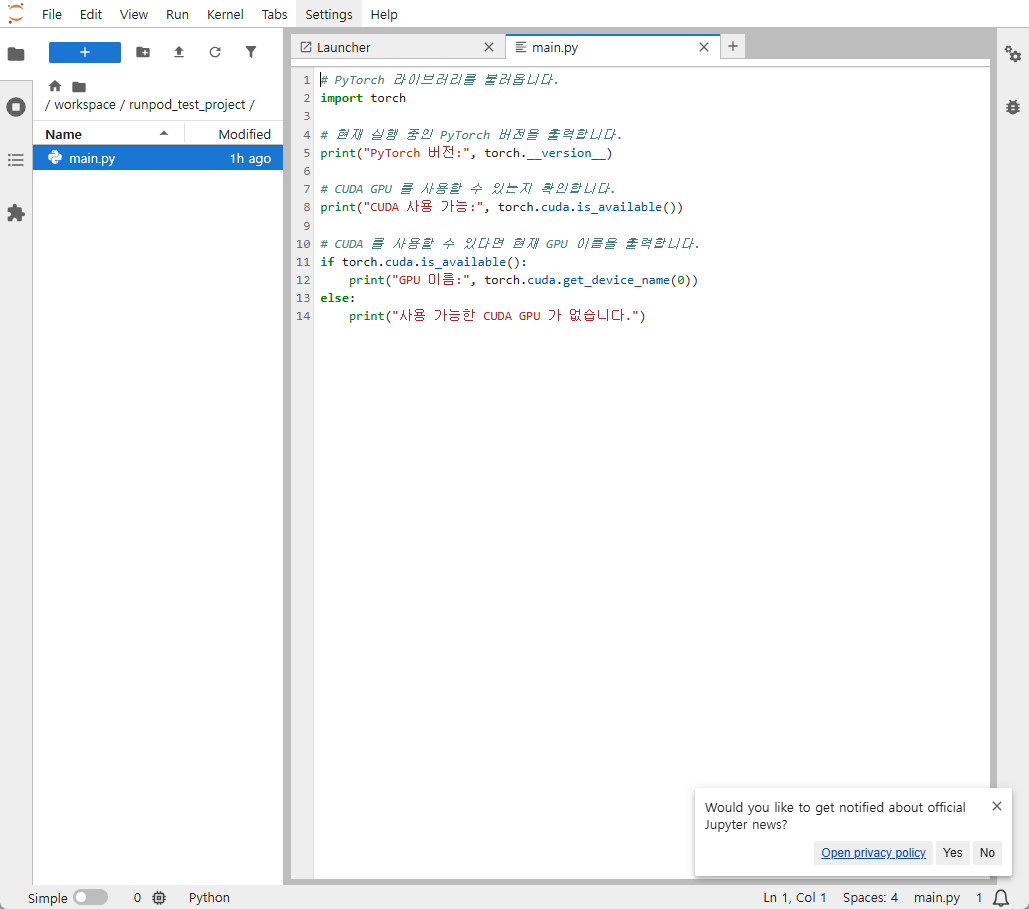Image resolution: width=1029 pixels, height=909 pixels.
Task: Click the Open privacy policy link
Action: (873, 853)
